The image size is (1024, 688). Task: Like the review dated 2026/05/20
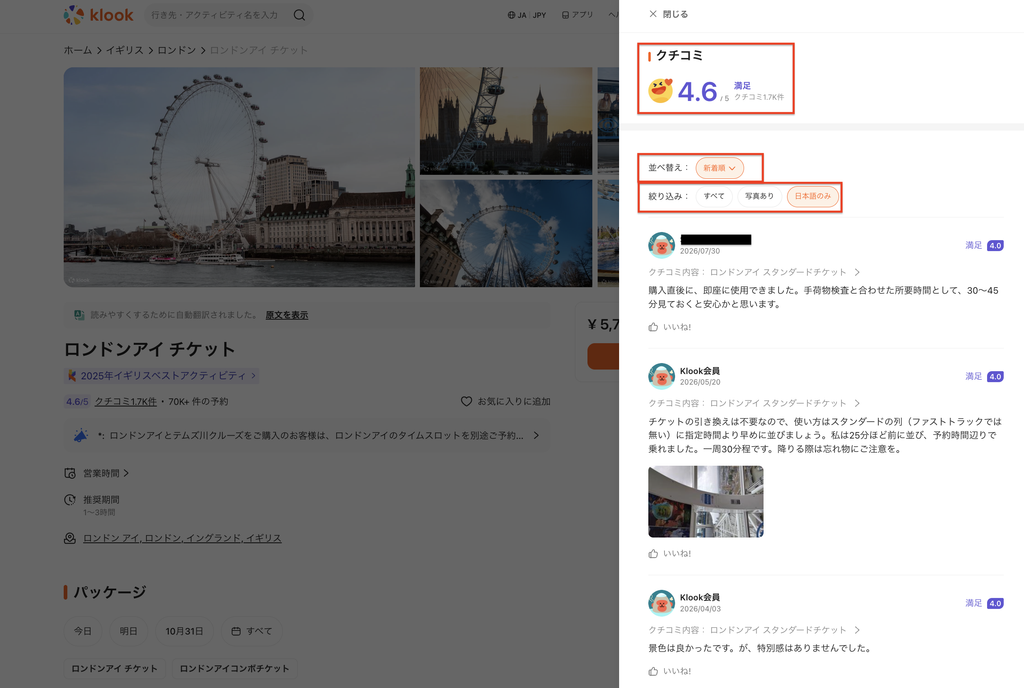pyautogui.click(x=670, y=554)
